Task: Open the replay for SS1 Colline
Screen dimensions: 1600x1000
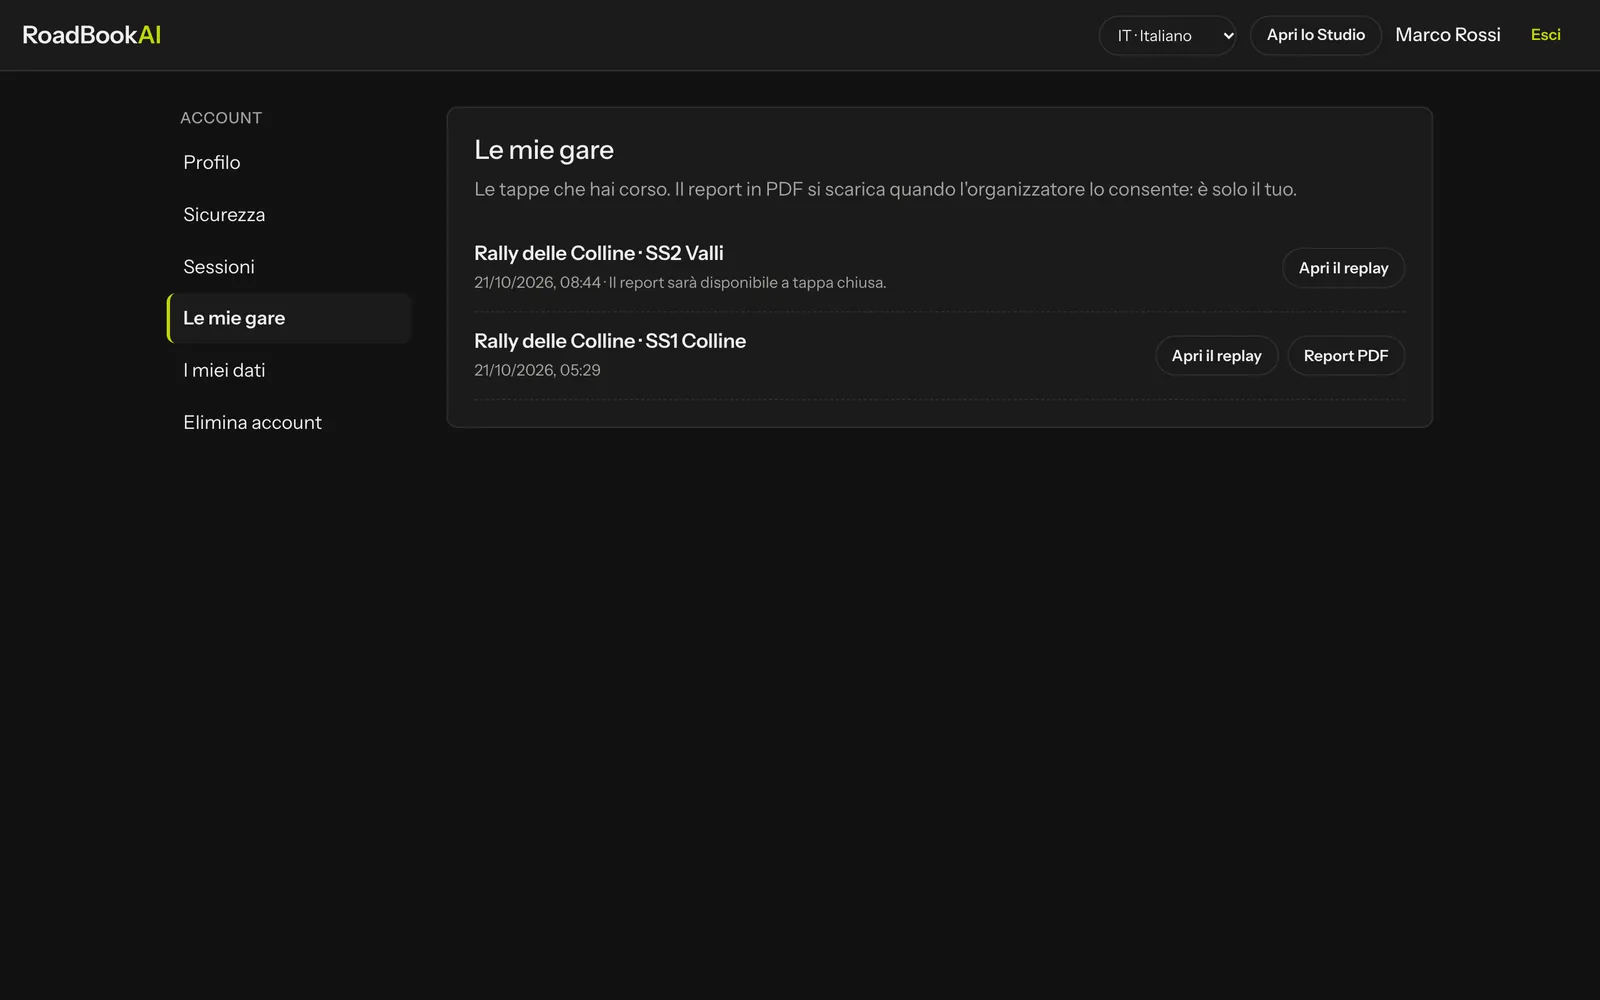Action: pyautogui.click(x=1216, y=356)
